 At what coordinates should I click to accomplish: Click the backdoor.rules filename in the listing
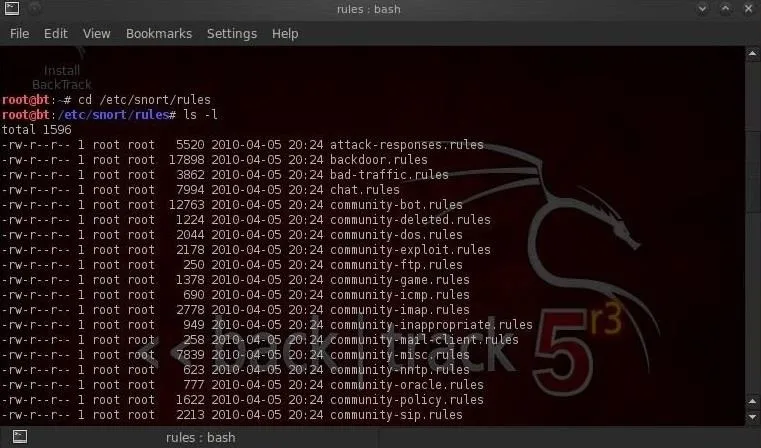[379, 160]
